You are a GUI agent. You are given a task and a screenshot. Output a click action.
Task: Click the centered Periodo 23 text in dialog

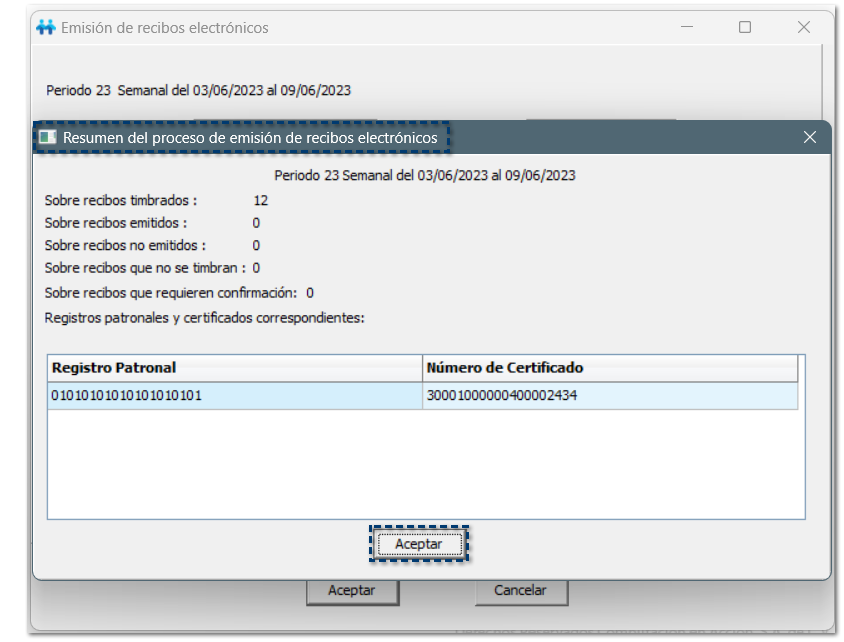pos(425,175)
